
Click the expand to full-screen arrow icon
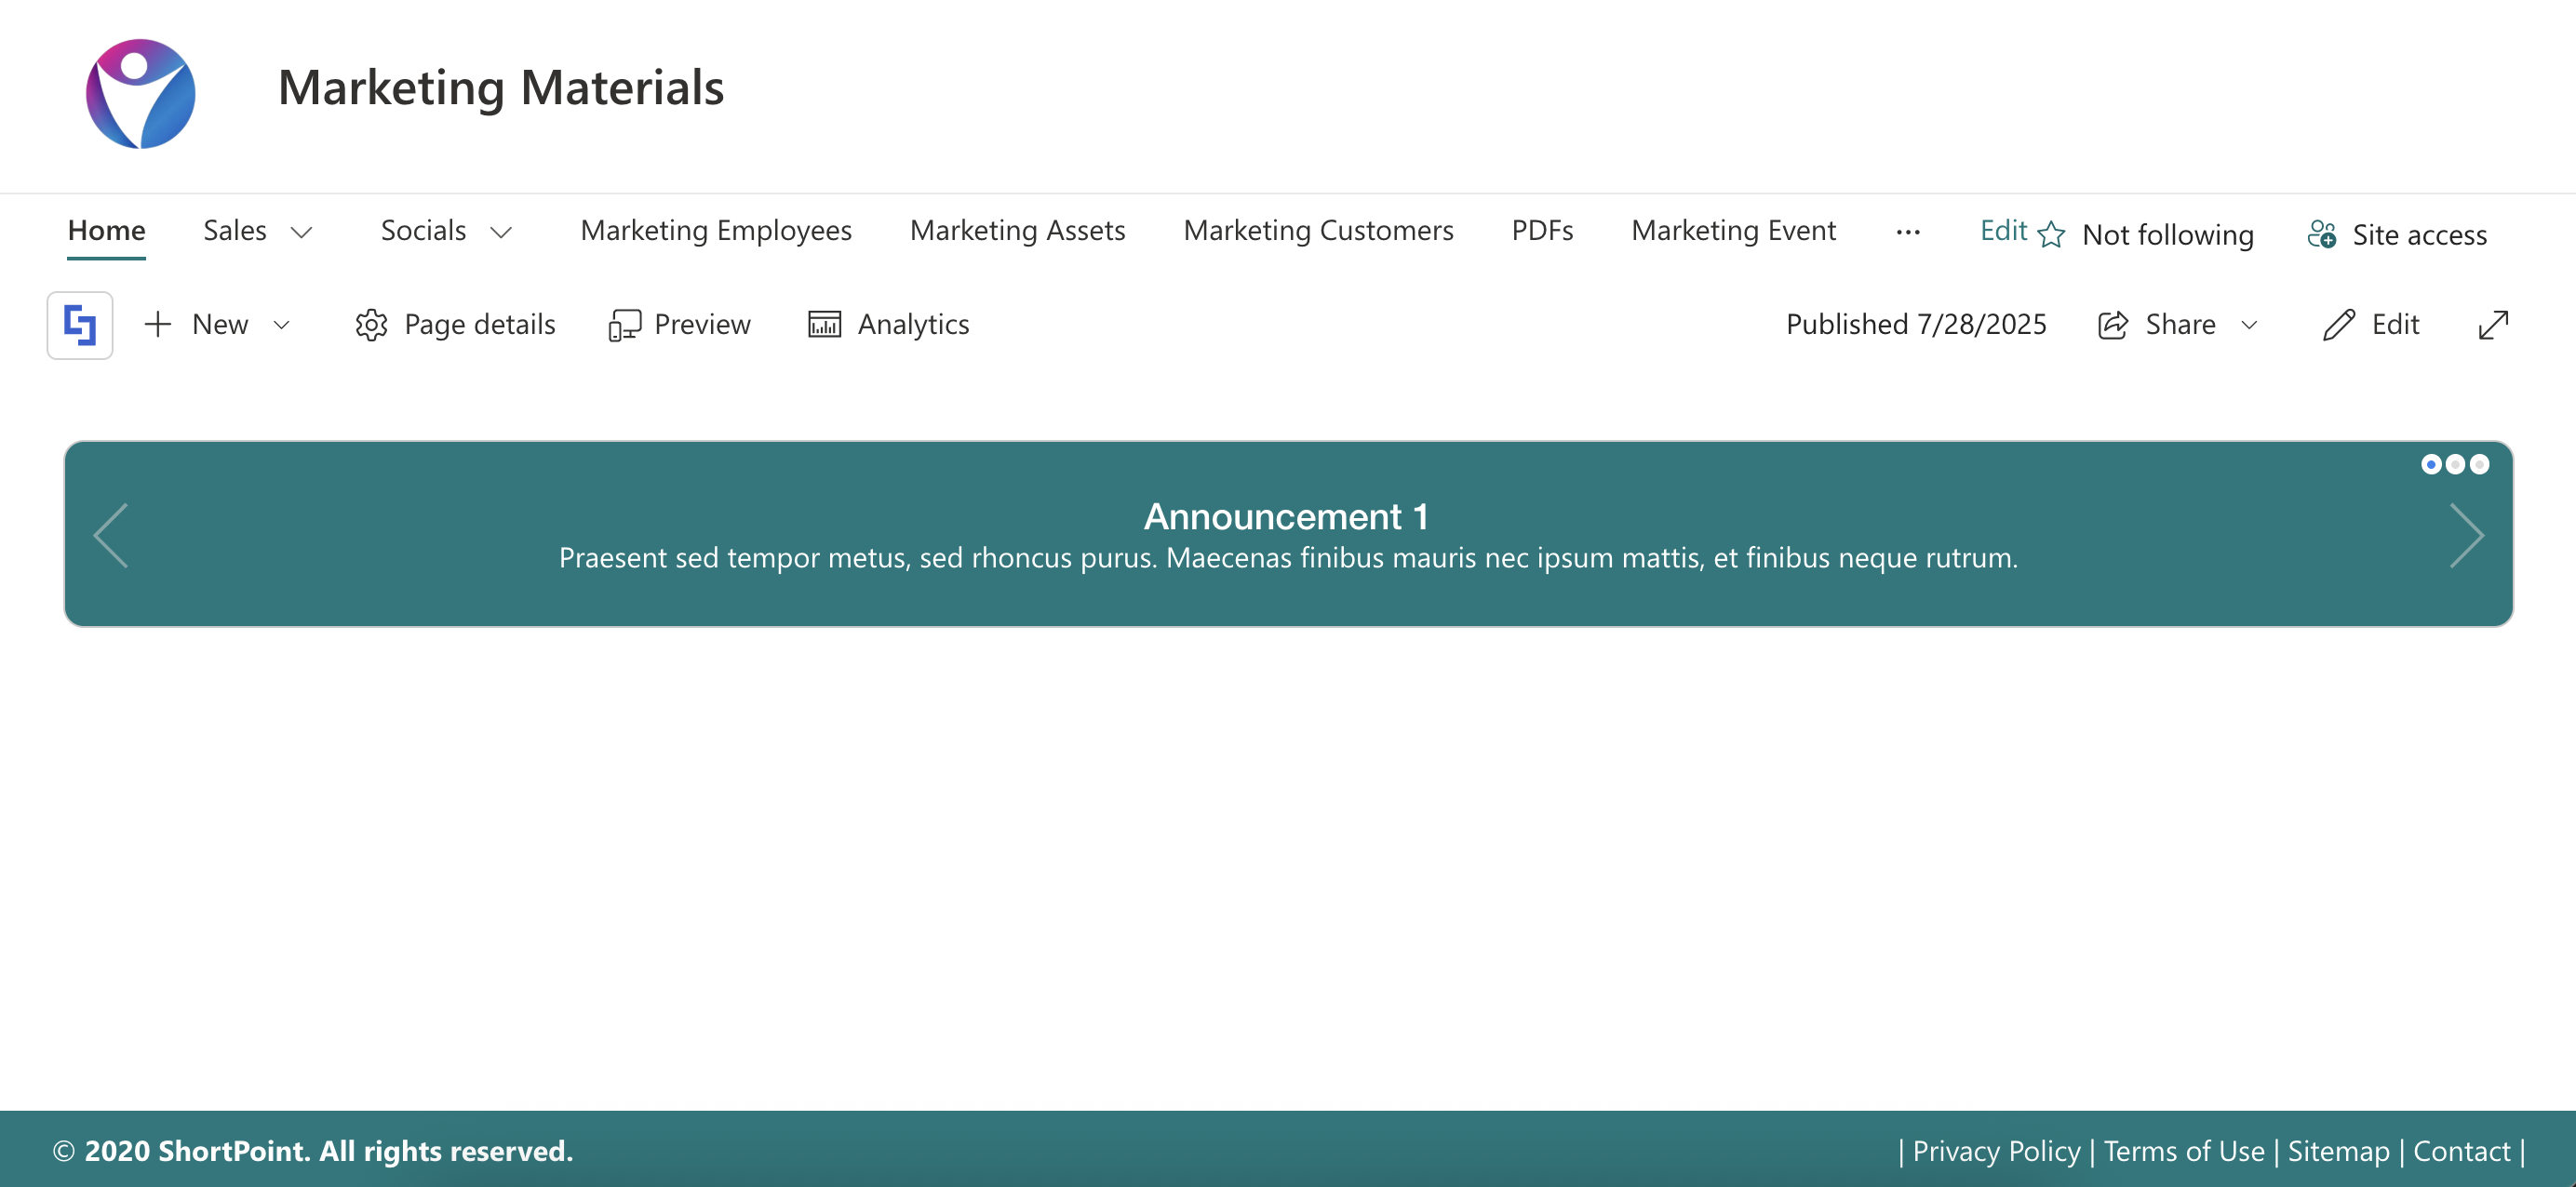point(2493,325)
